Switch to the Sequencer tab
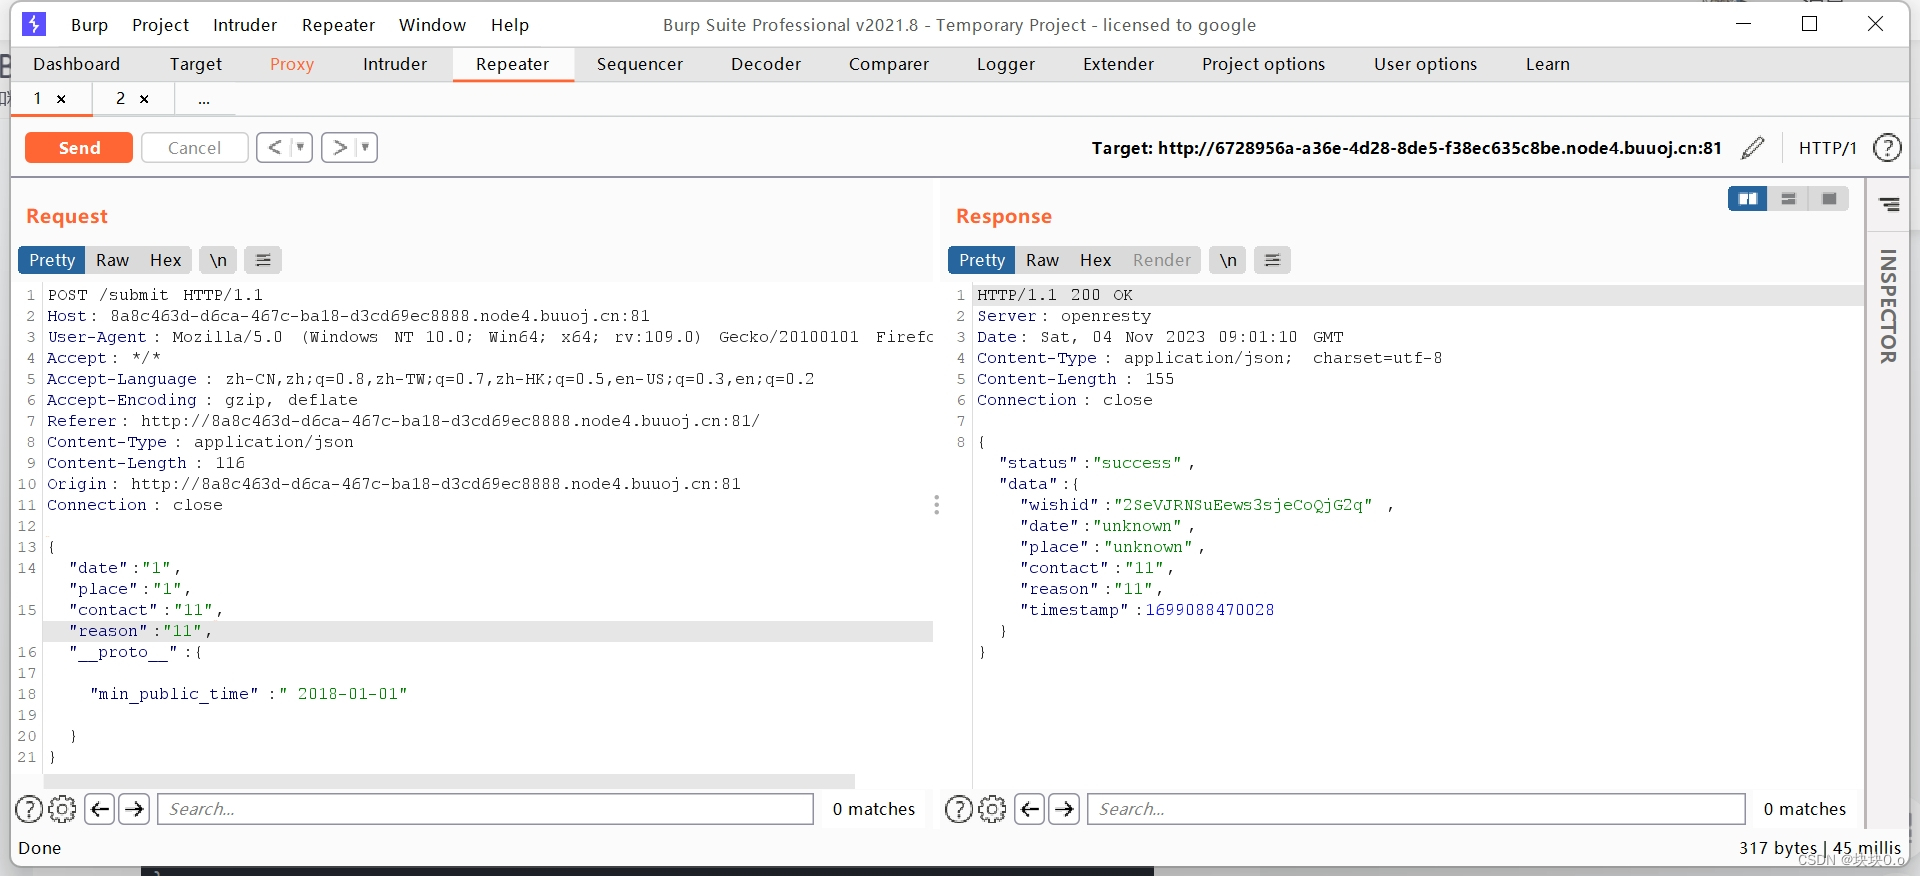The image size is (1920, 876). coord(640,64)
